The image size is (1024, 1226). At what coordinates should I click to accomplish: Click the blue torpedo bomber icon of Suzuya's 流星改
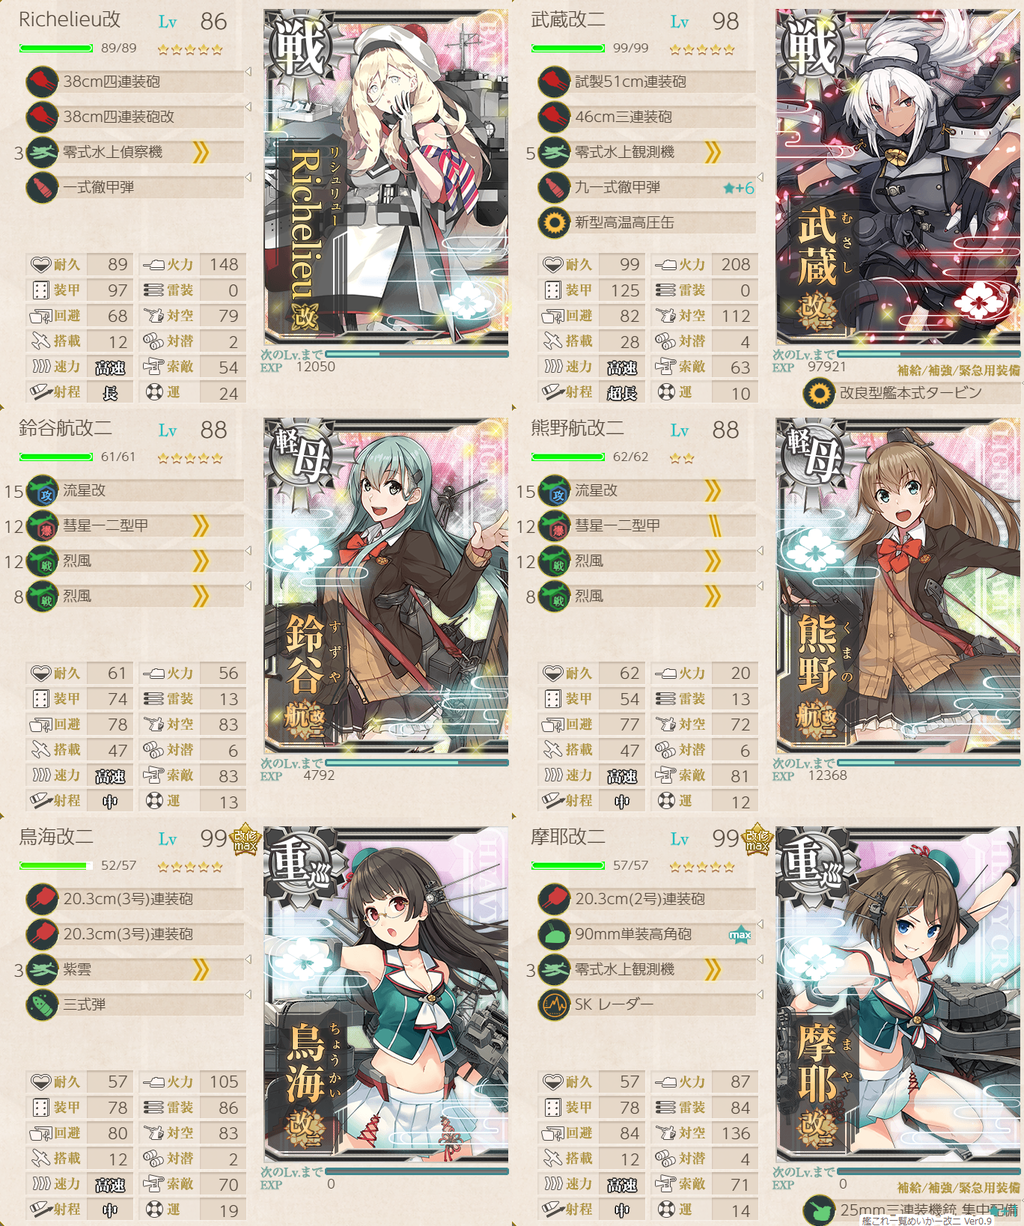point(42,491)
